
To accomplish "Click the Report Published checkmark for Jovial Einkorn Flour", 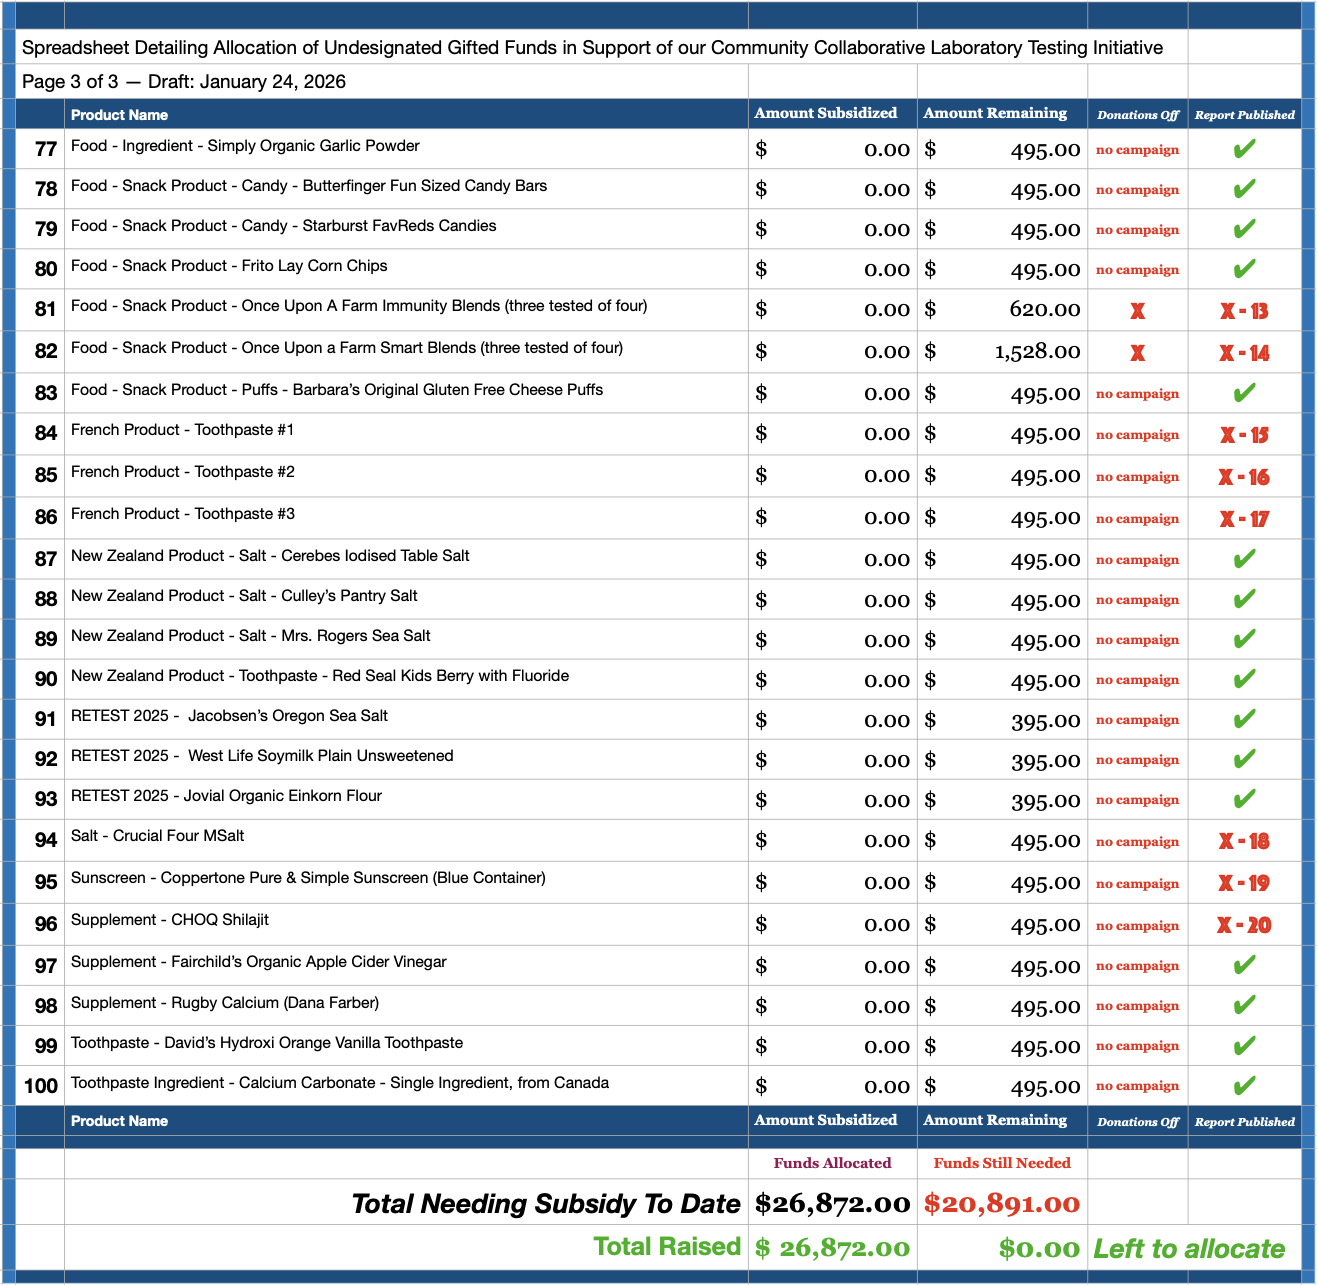I will [1244, 799].
